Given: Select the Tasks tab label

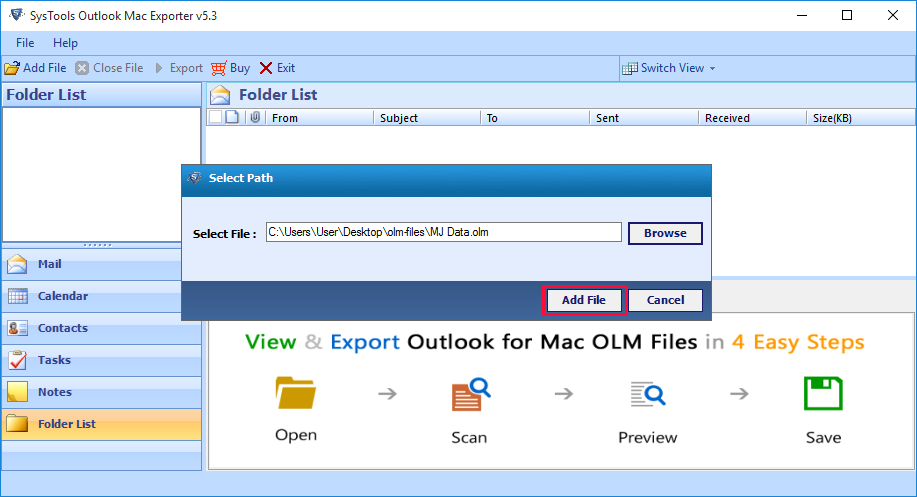Looking at the screenshot, I should tap(54, 360).
